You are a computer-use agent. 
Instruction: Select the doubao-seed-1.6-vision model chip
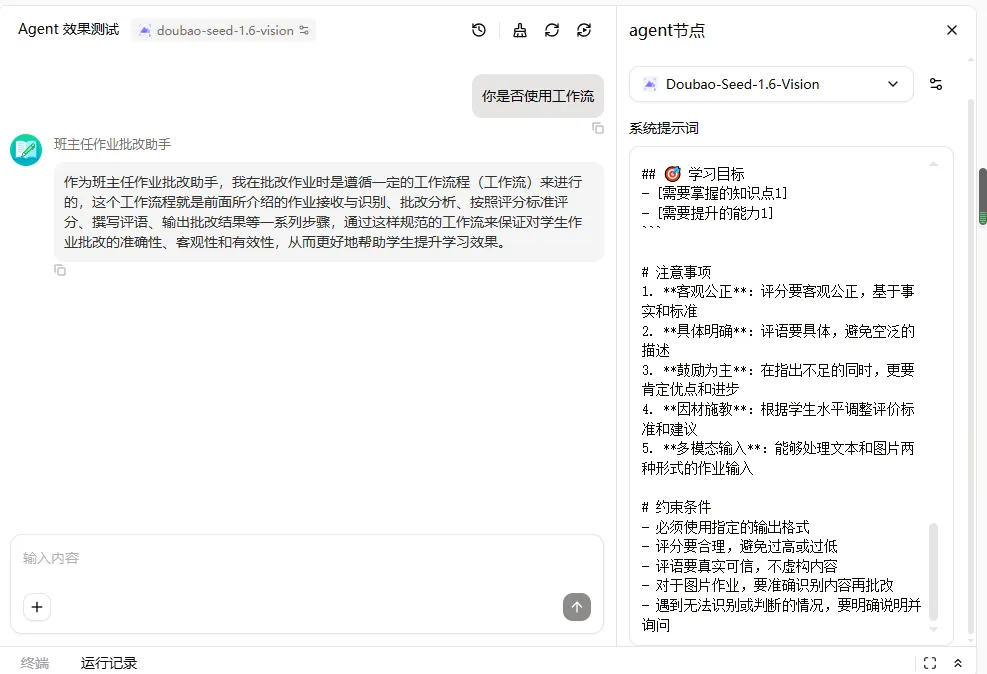[x=223, y=30]
